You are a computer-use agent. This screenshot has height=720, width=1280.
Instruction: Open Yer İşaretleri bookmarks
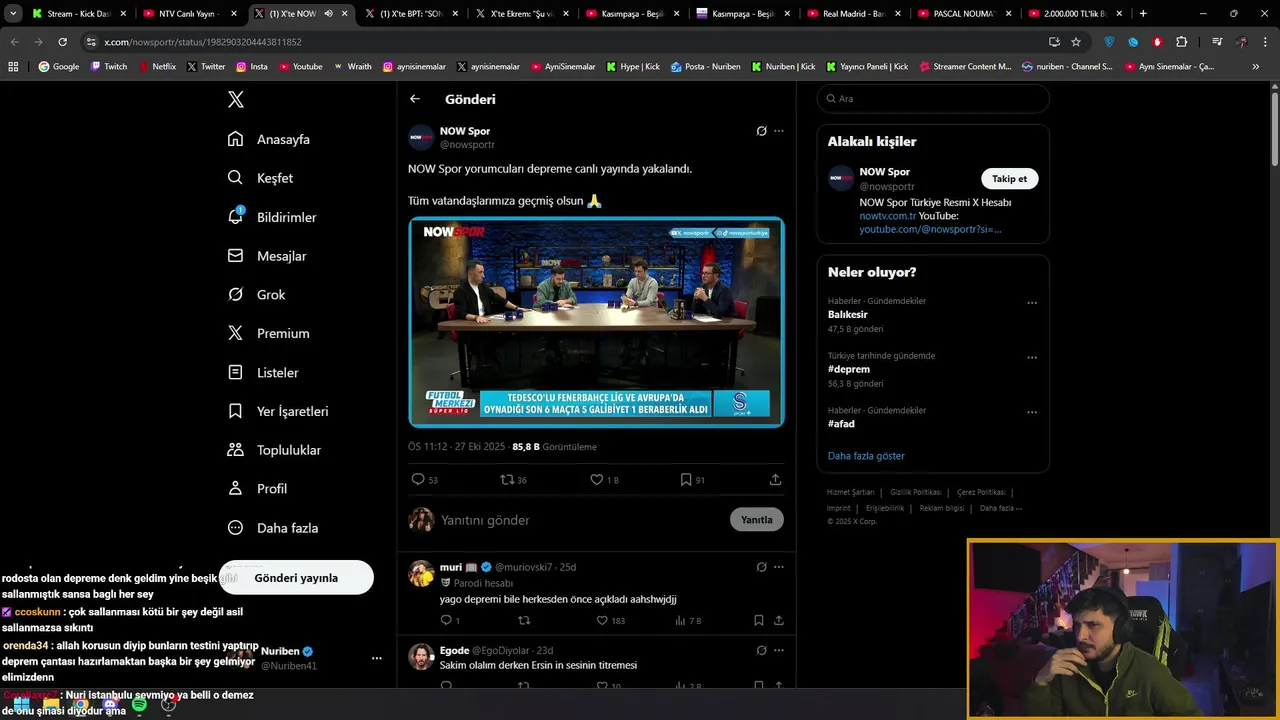pos(278,411)
